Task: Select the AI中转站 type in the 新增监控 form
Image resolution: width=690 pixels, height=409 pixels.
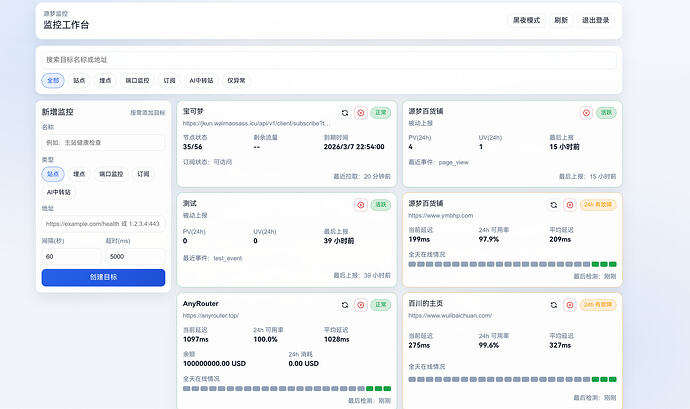Action: click(x=59, y=192)
